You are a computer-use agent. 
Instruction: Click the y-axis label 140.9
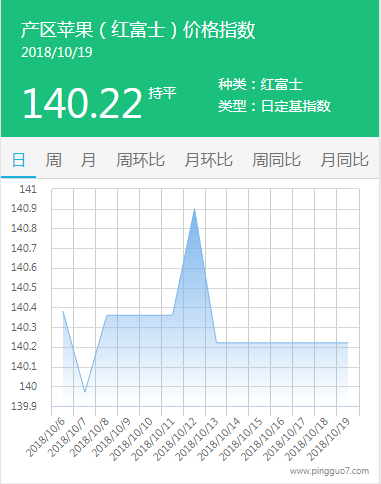(24, 208)
